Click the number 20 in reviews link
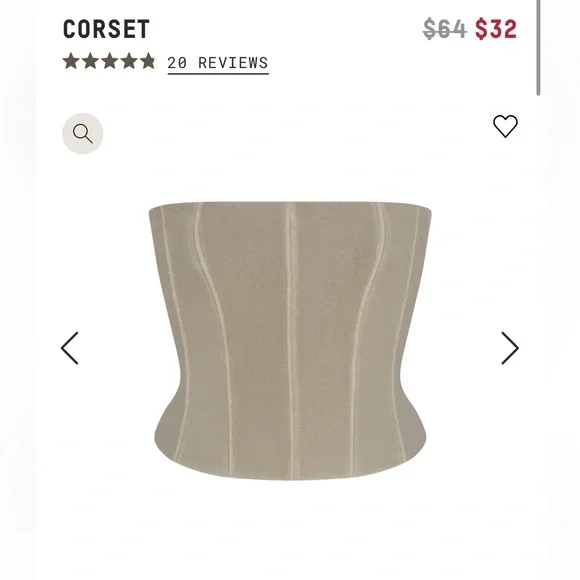The height and width of the screenshot is (580, 580). pos(177,63)
